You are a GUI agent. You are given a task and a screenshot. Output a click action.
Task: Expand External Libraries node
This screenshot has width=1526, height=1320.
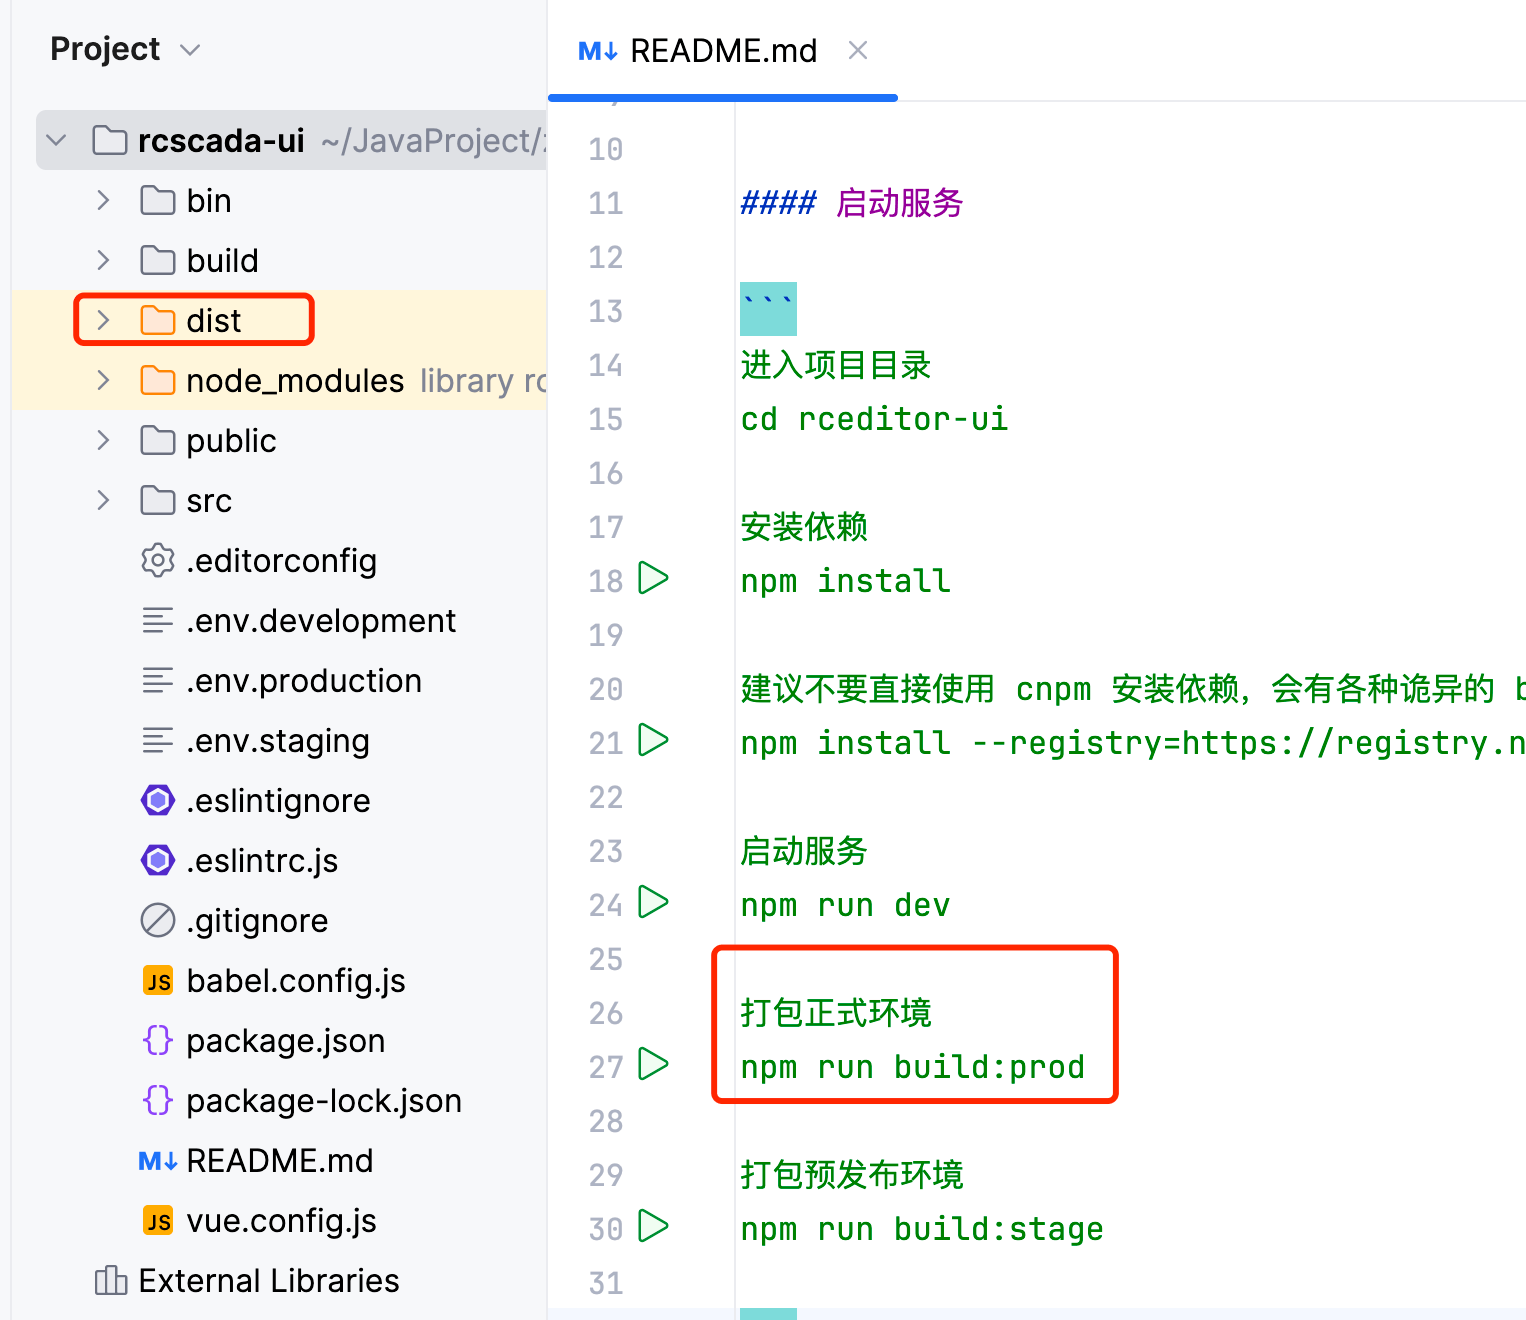pos(268,1281)
